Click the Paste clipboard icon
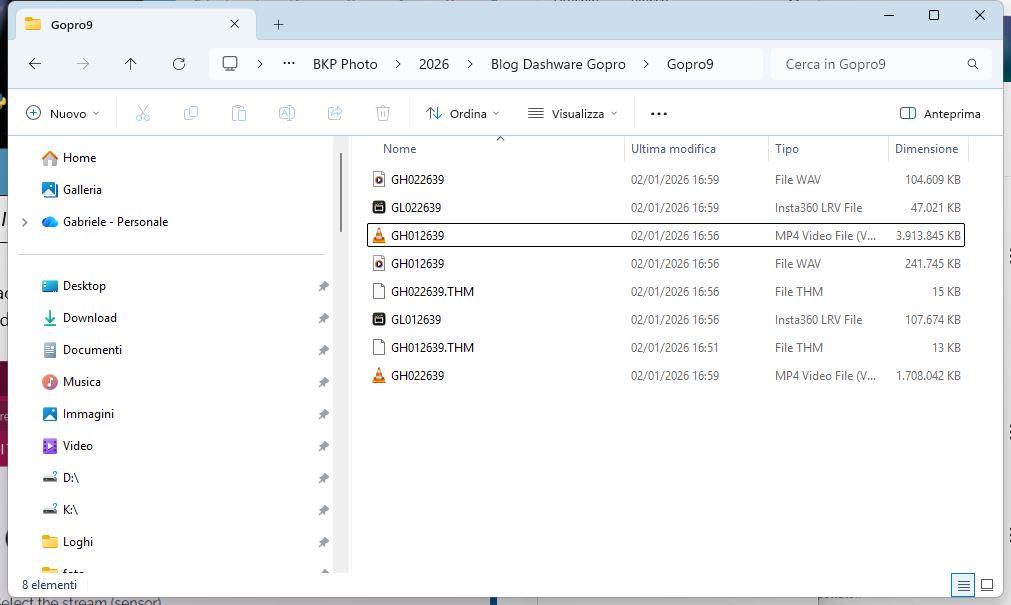Screen dimensions: 1011x605 [x=239, y=114]
